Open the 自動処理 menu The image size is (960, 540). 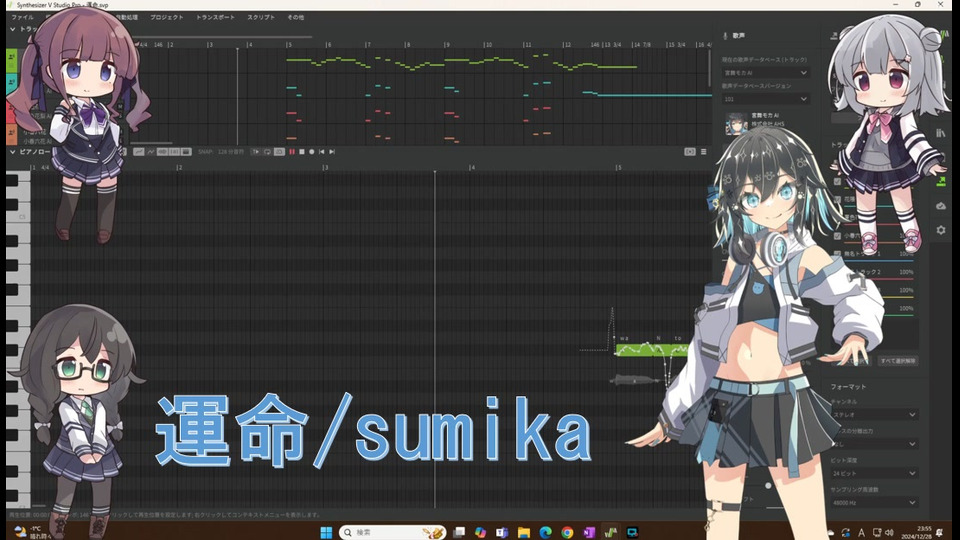127,17
